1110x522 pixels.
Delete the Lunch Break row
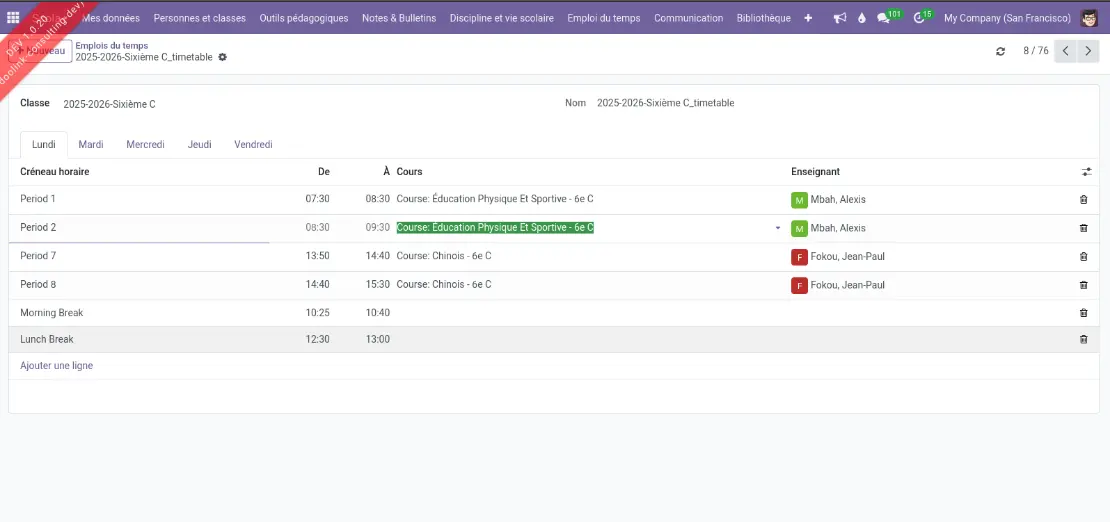pos(1083,340)
